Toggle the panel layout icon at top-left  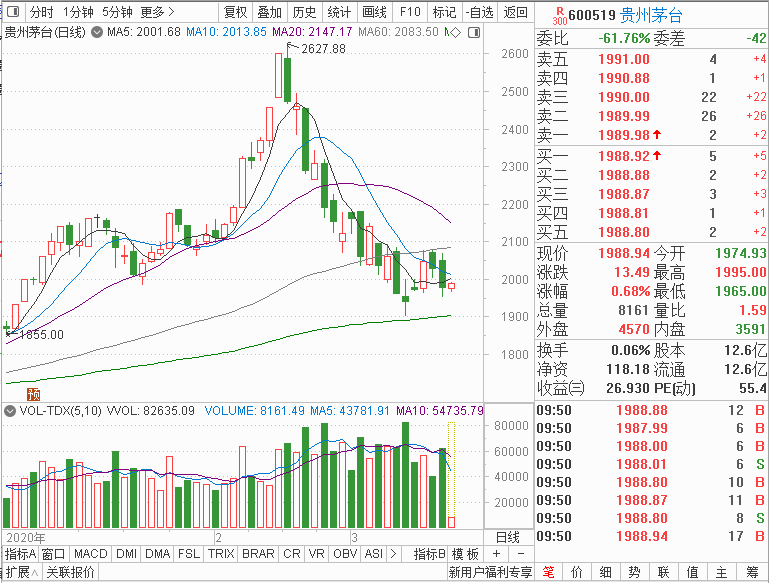point(13,12)
